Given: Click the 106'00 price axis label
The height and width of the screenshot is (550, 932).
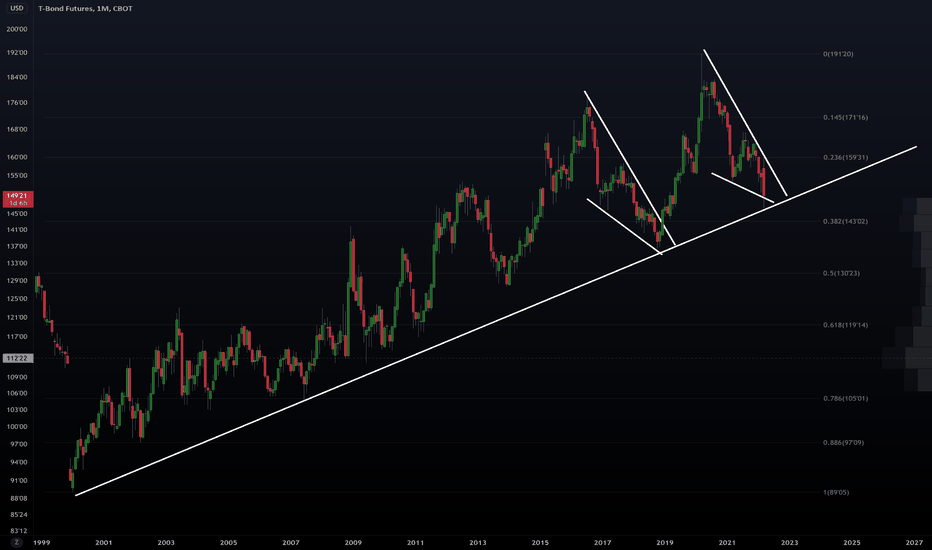Looking at the screenshot, I should pyautogui.click(x=17, y=394).
